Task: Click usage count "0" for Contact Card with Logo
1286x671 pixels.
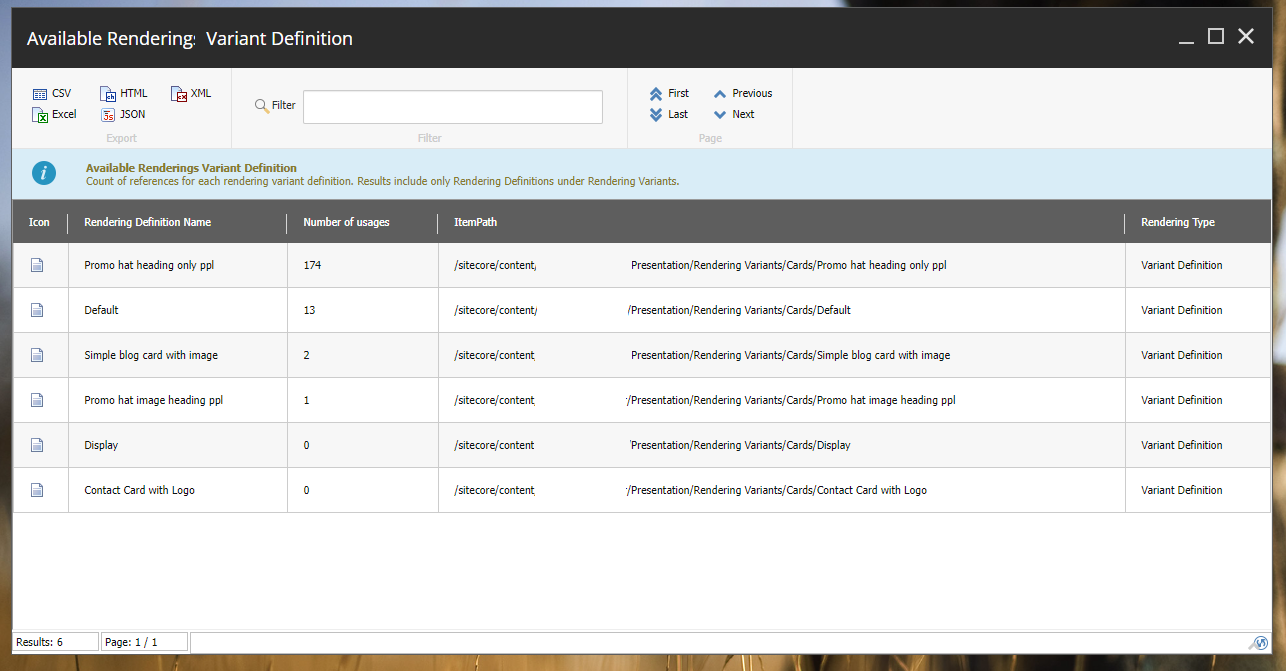Action: click(306, 490)
